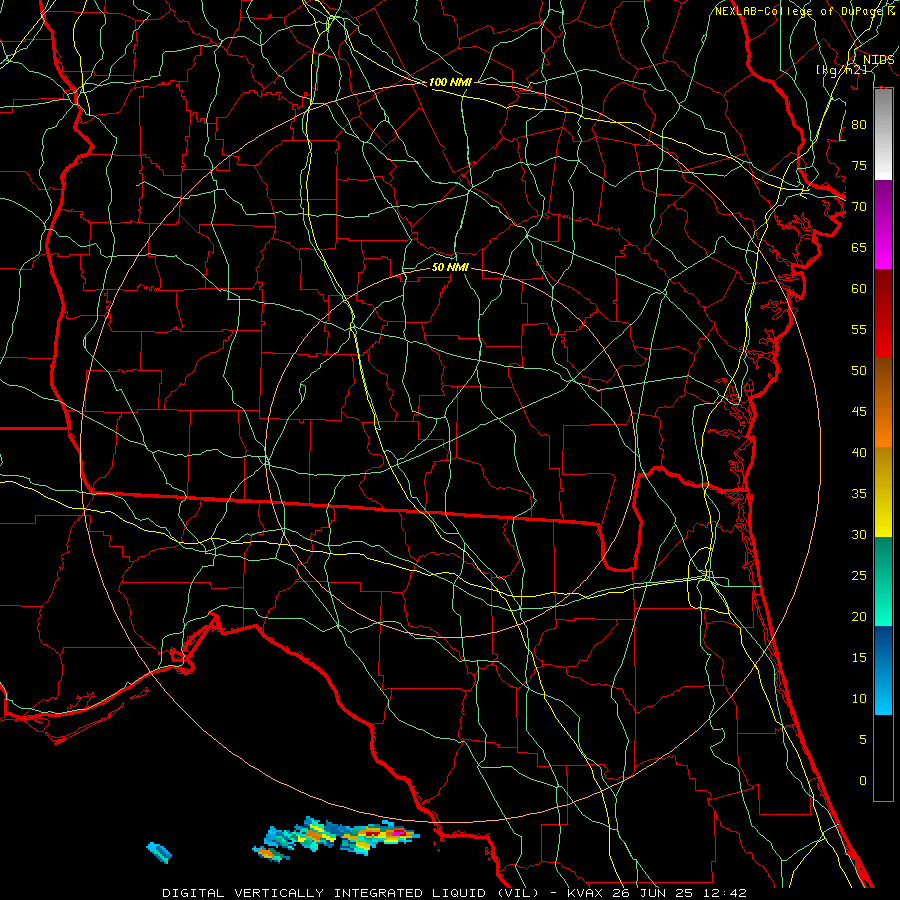This screenshot has width=900, height=900.
Task: Click the 50 NMI range ring label
Action: [450, 267]
